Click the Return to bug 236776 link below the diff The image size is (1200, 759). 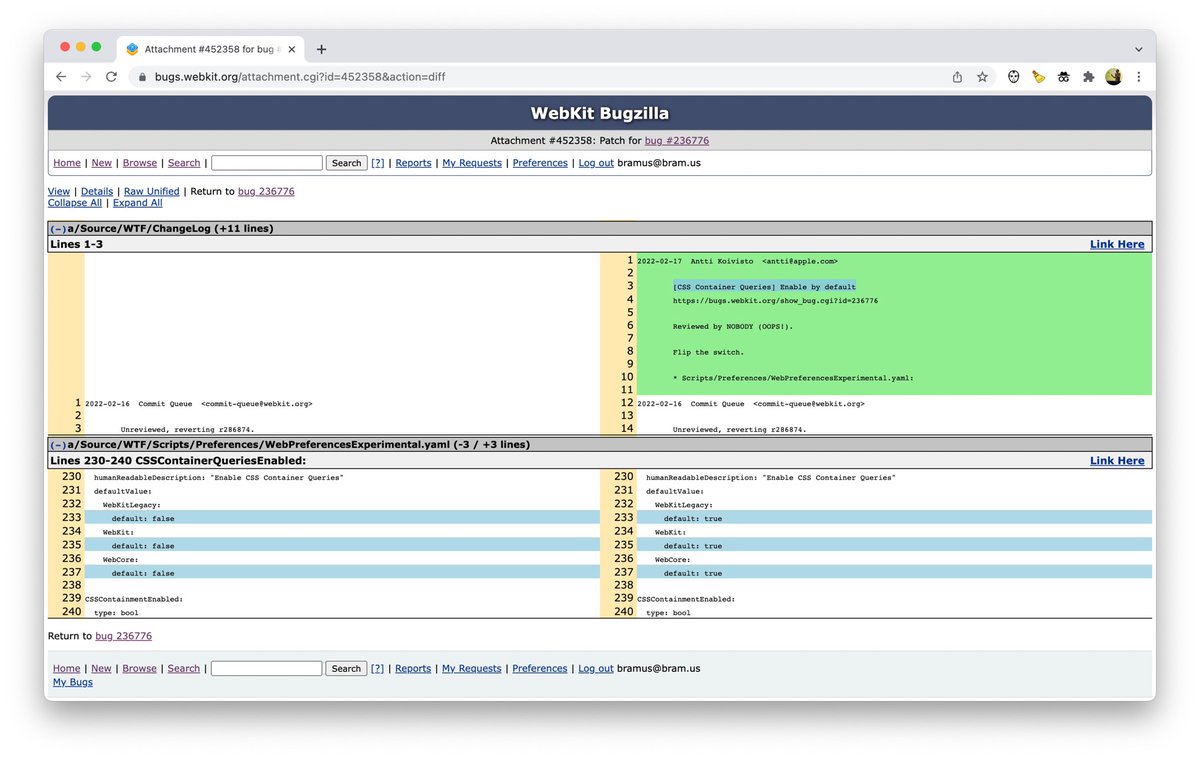coord(124,636)
